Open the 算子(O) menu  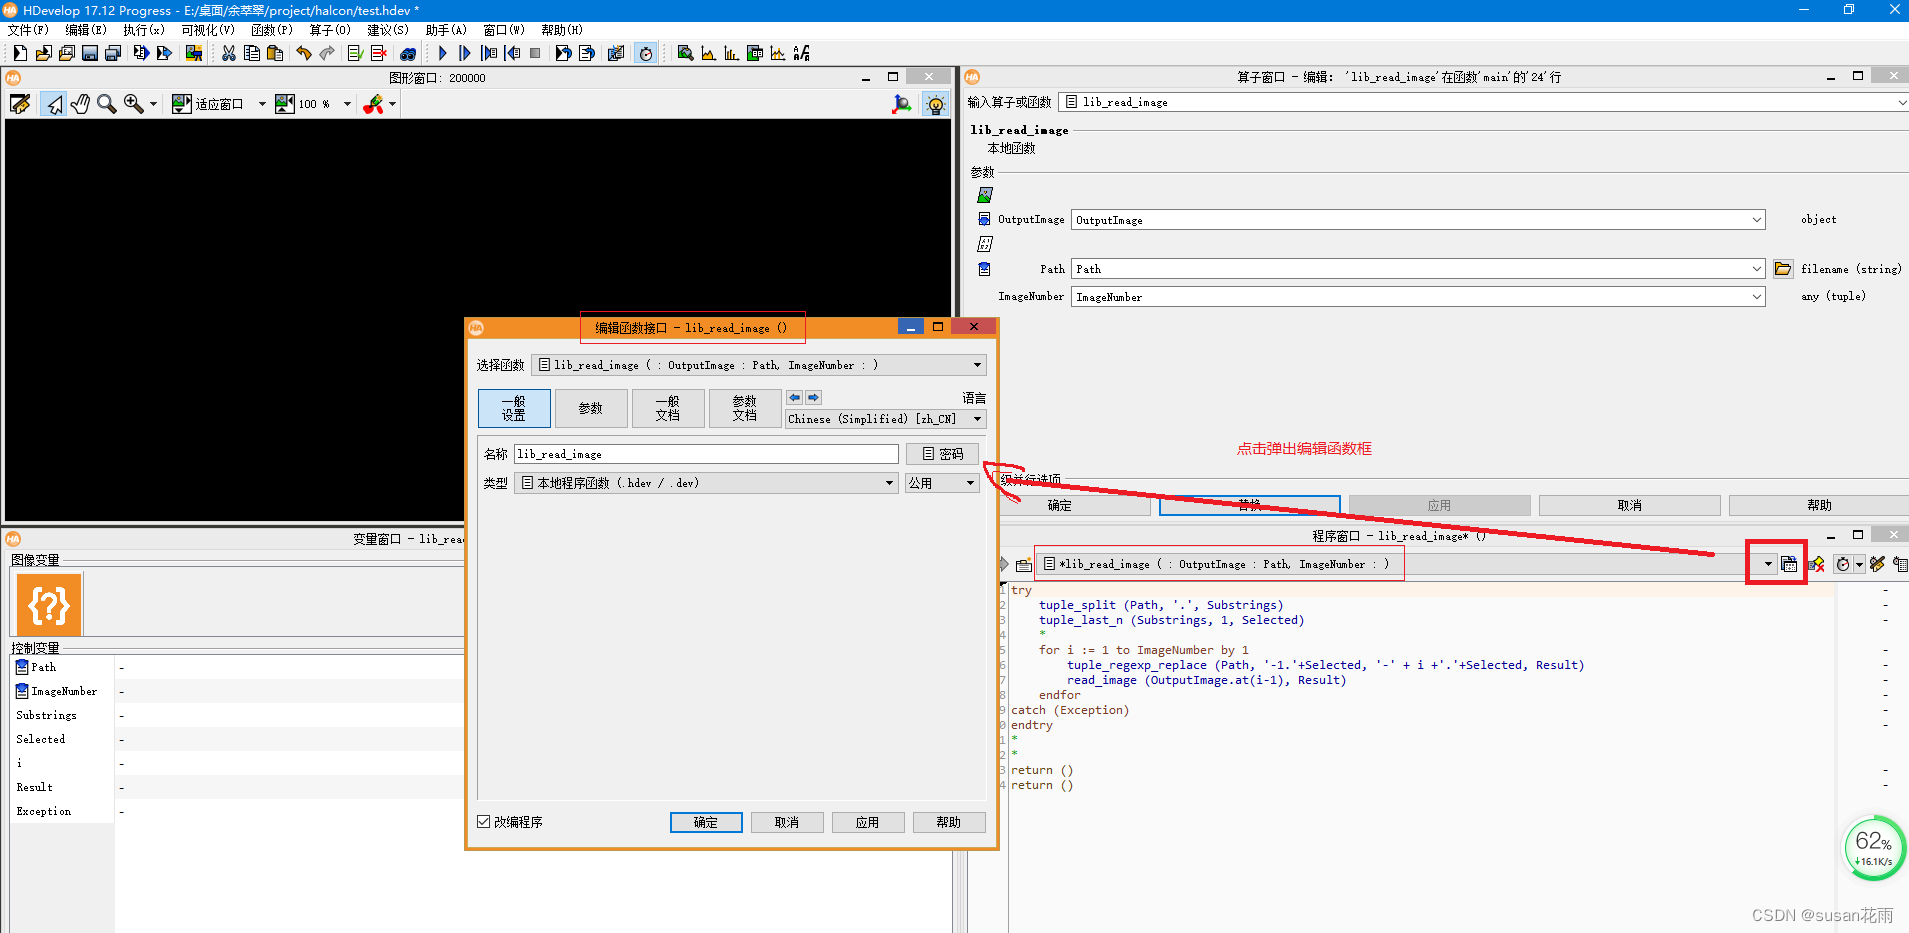pyautogui.click(x=330, y=30)
